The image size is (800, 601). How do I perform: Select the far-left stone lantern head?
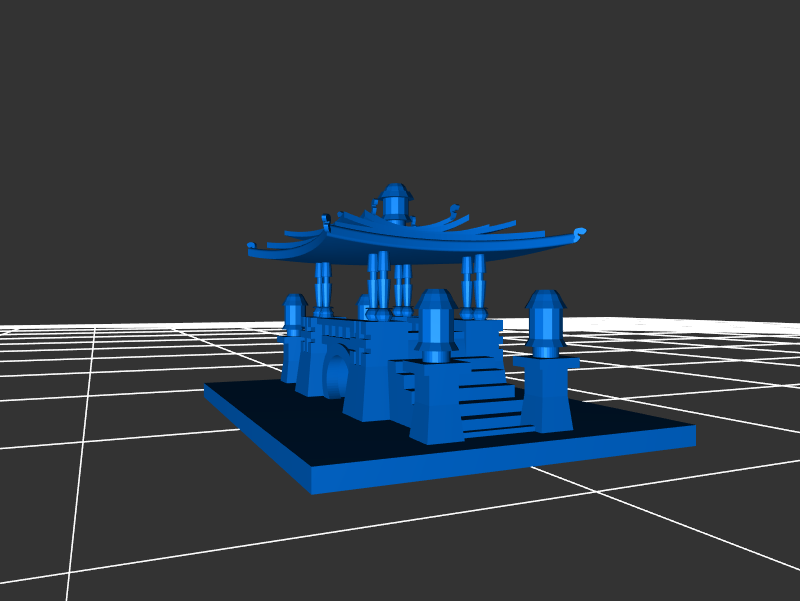click(294, 314)
